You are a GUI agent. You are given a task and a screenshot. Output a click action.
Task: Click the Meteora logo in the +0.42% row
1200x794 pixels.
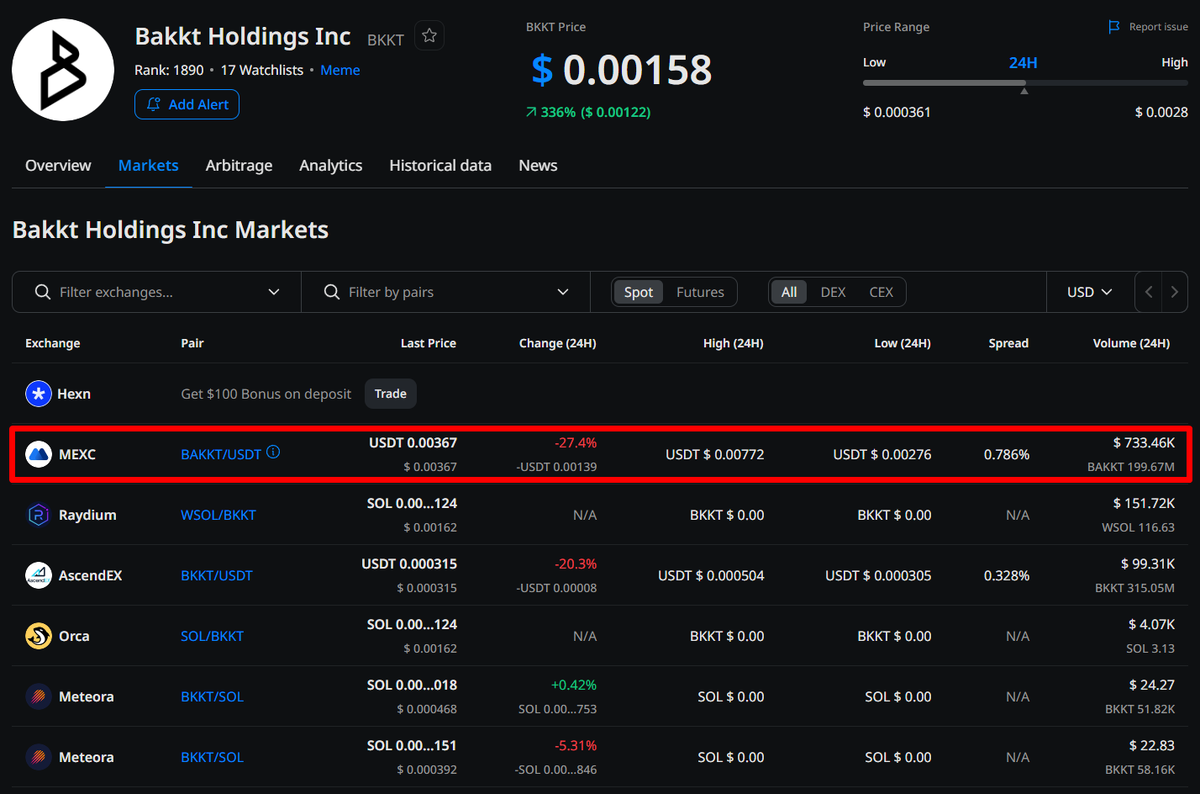[38, 697]
